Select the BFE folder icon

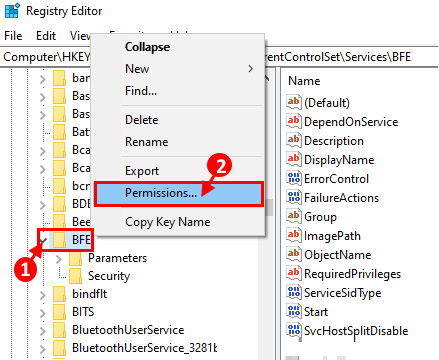click(x=60, y=240)
